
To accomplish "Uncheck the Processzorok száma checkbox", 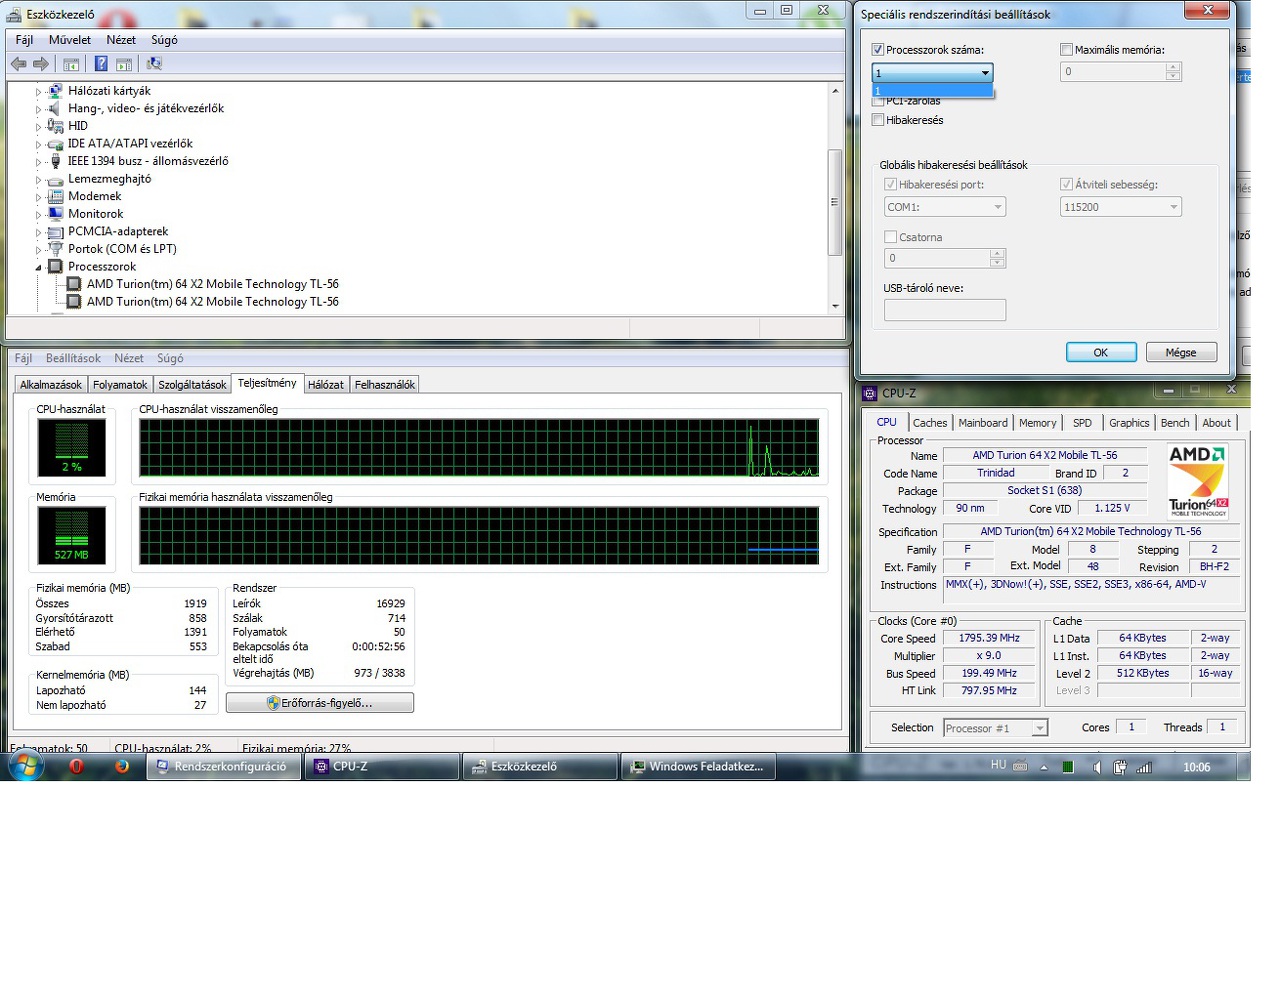I will (878, 50).
